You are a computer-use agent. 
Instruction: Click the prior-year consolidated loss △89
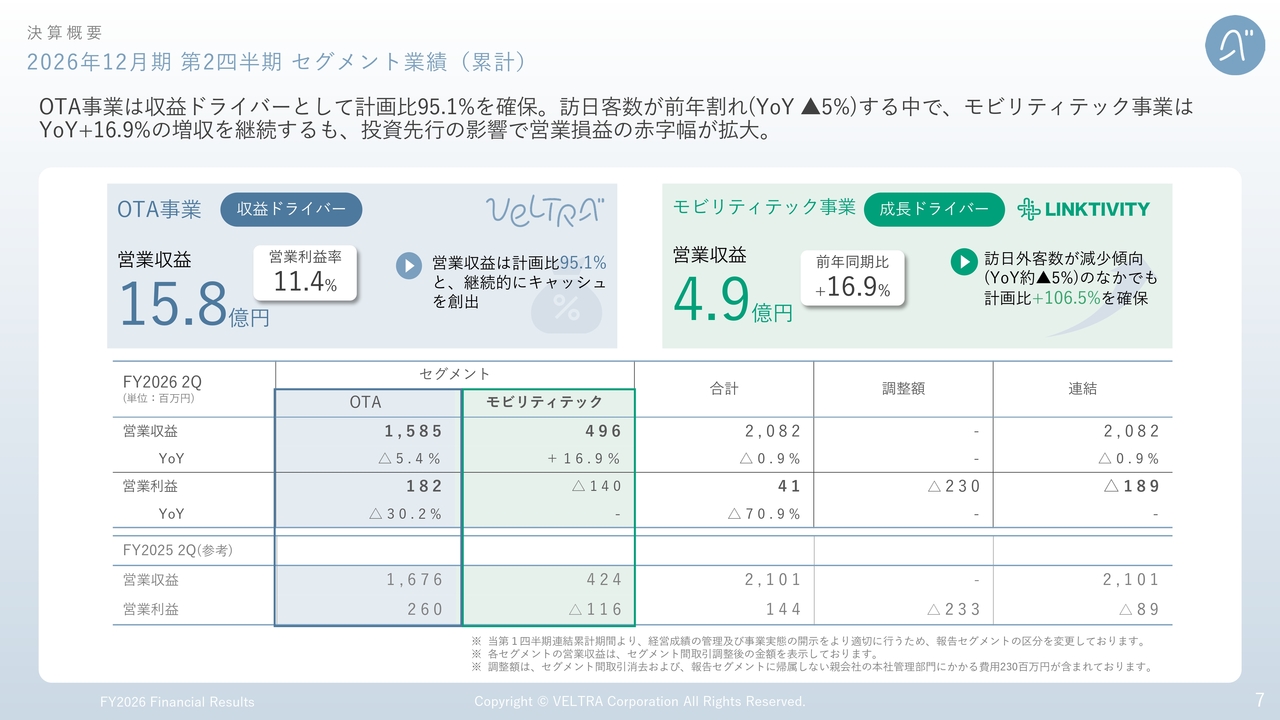click(1140, 609)
